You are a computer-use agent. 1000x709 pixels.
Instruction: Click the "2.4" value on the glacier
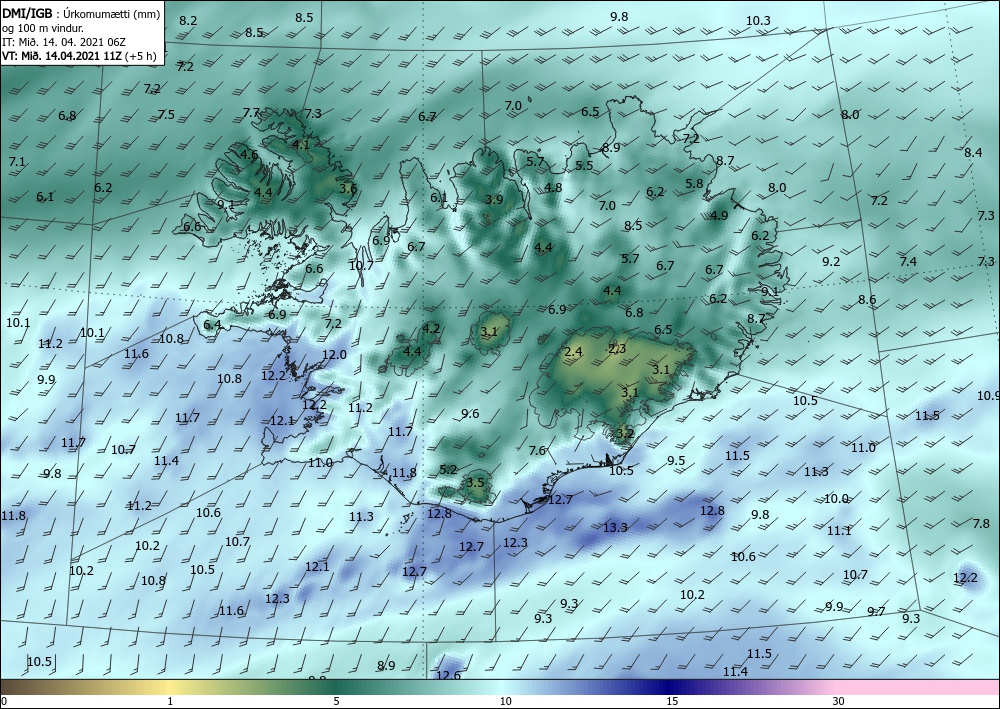tap(573, 351)
